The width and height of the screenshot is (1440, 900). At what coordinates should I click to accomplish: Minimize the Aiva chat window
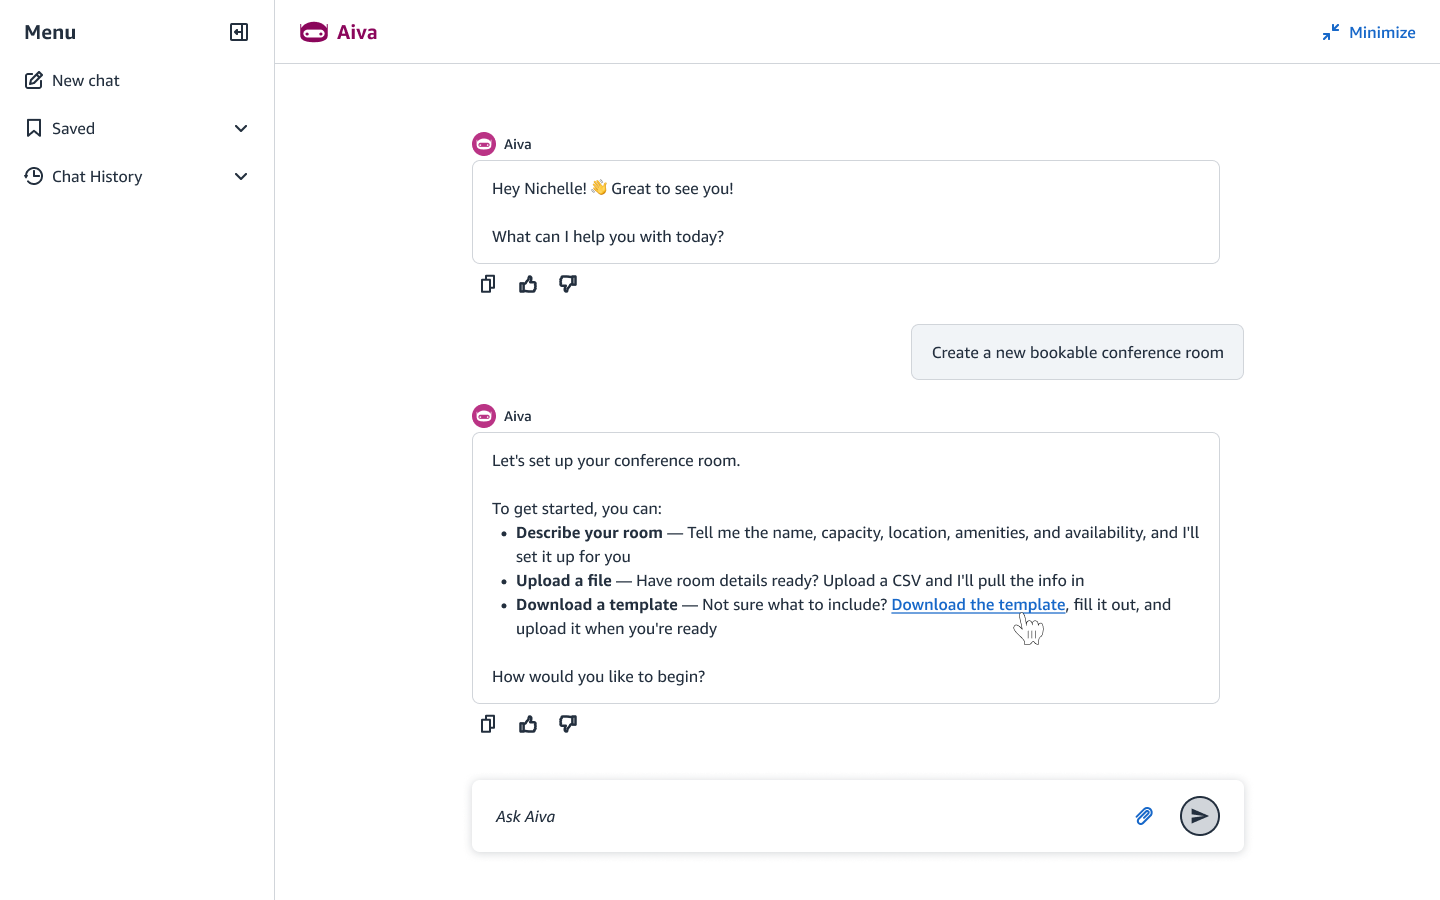point(1368,32)
